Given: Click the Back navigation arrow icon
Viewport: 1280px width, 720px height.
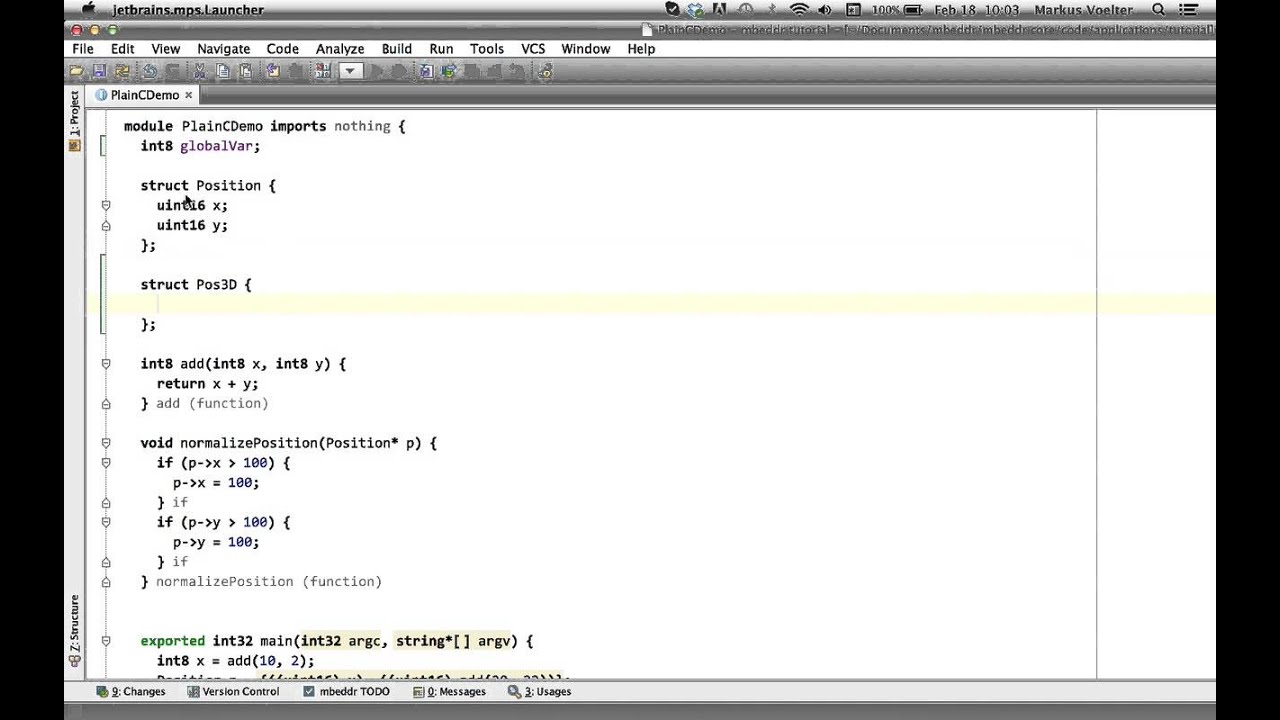Looking at the screenshot, I should (273, 71).
